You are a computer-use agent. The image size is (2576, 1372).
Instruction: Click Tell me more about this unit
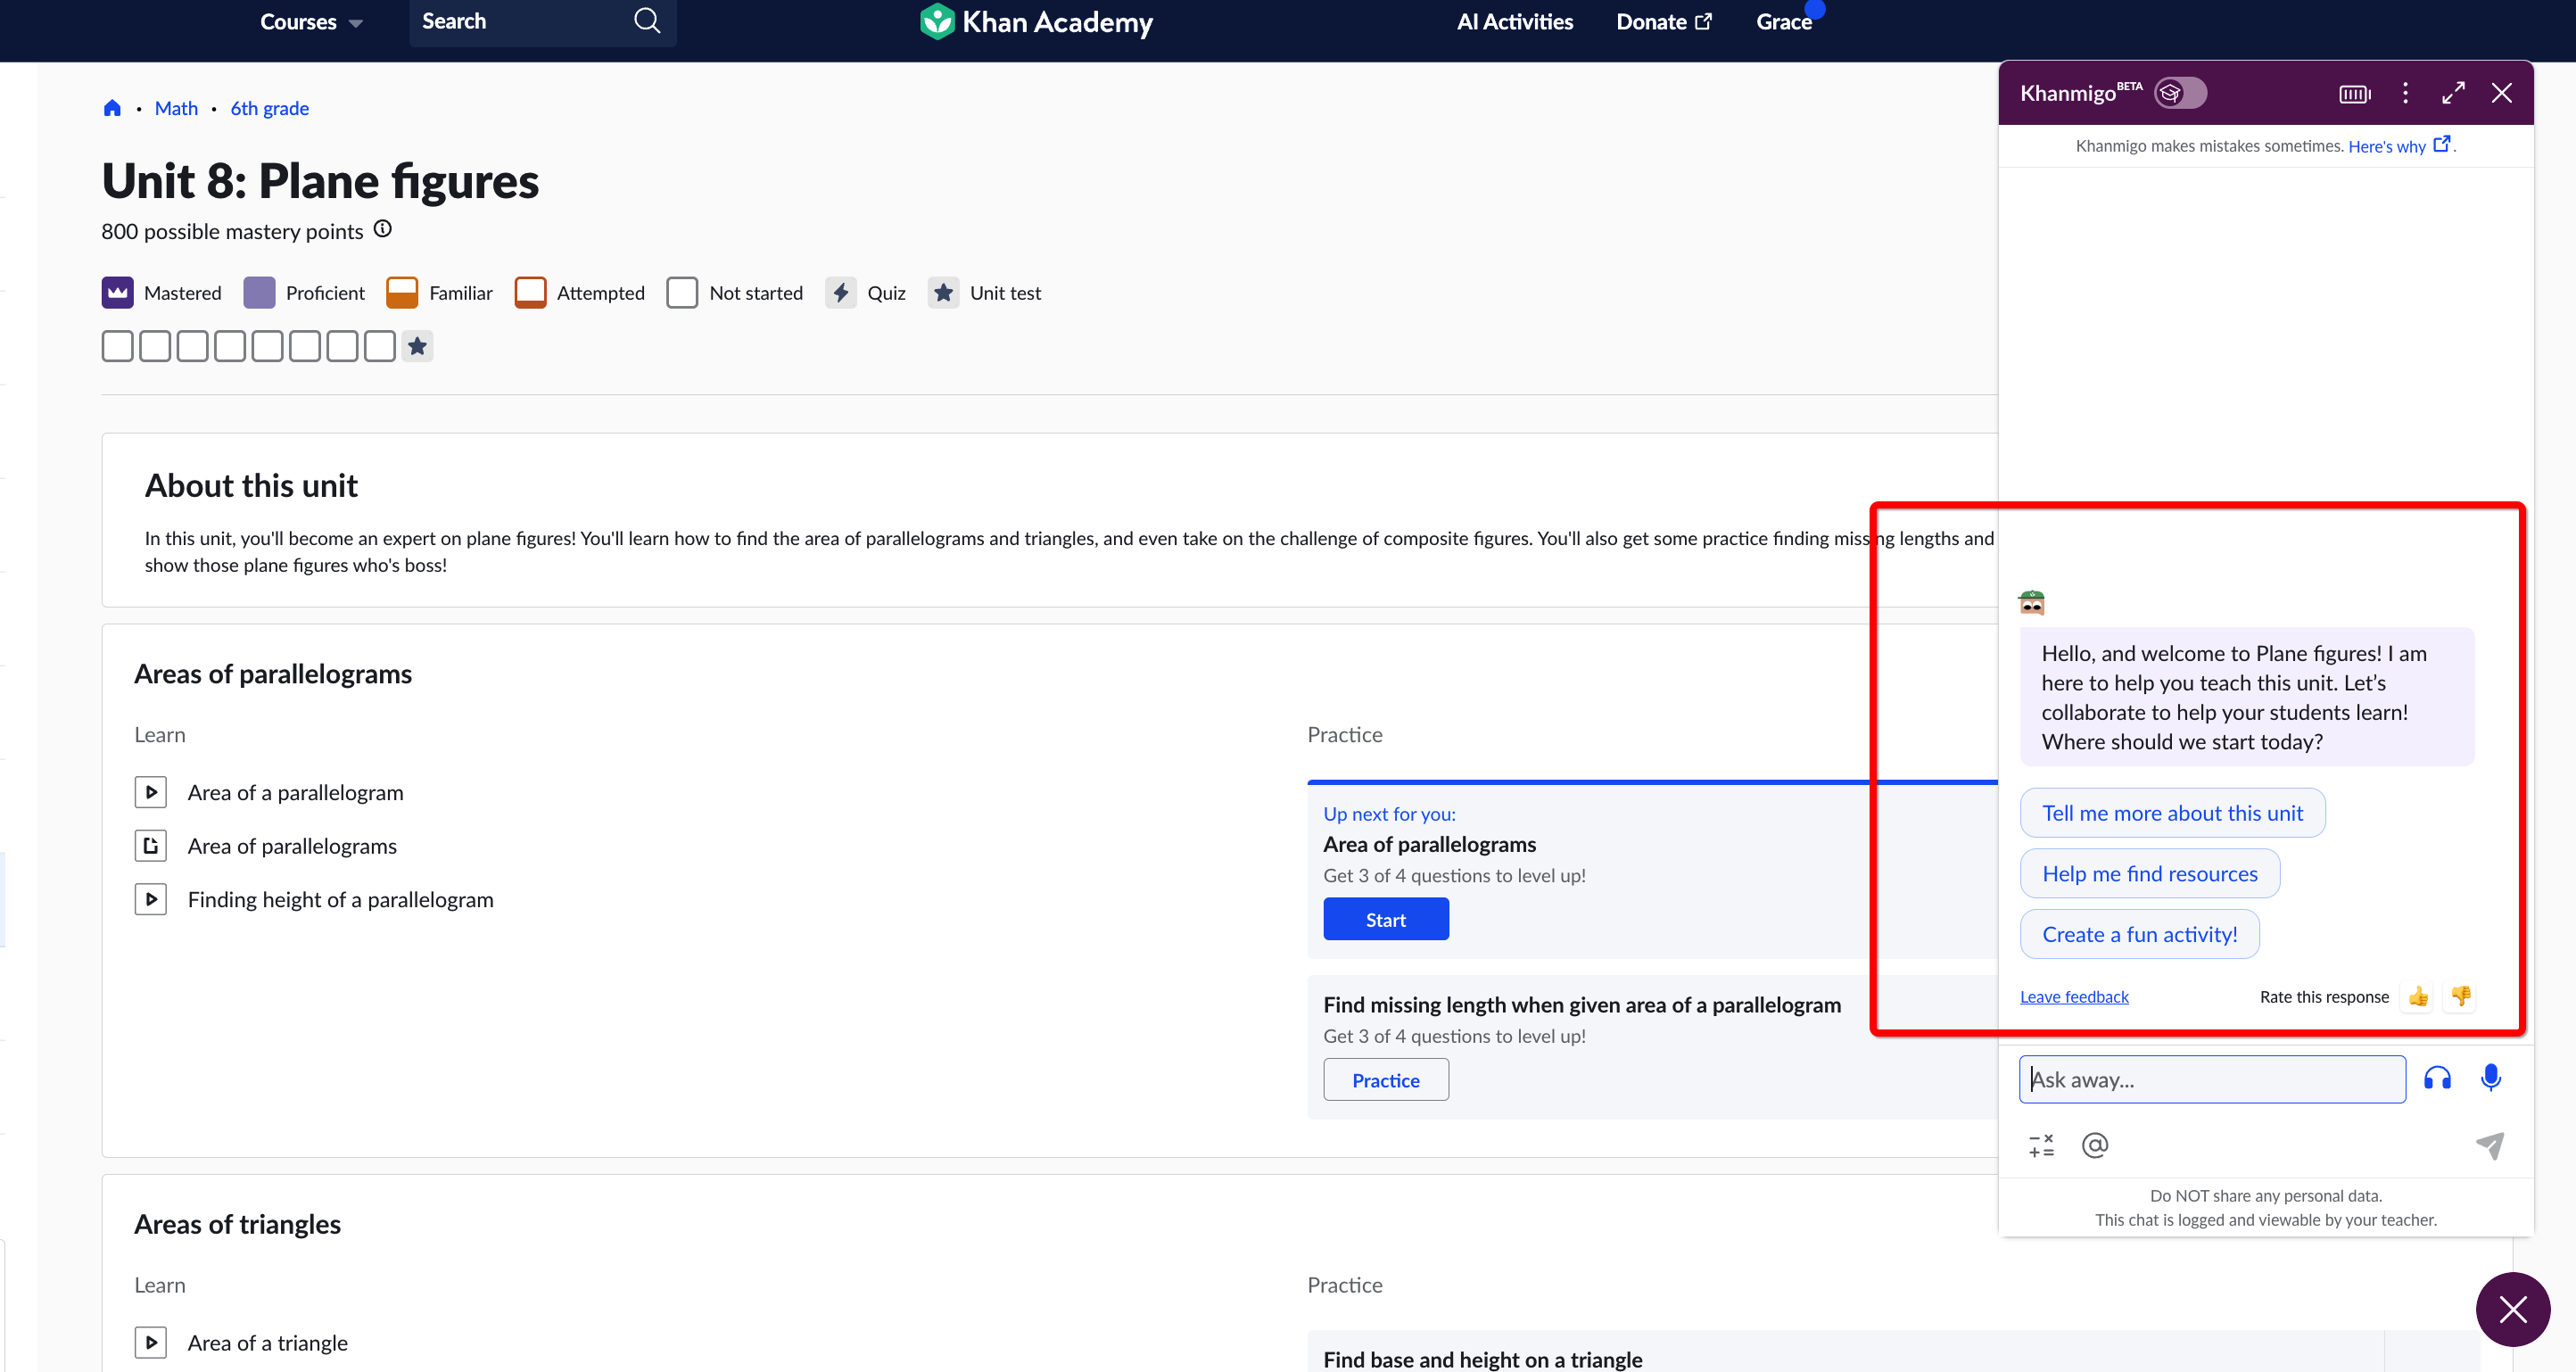click(x=2172, y=812)
